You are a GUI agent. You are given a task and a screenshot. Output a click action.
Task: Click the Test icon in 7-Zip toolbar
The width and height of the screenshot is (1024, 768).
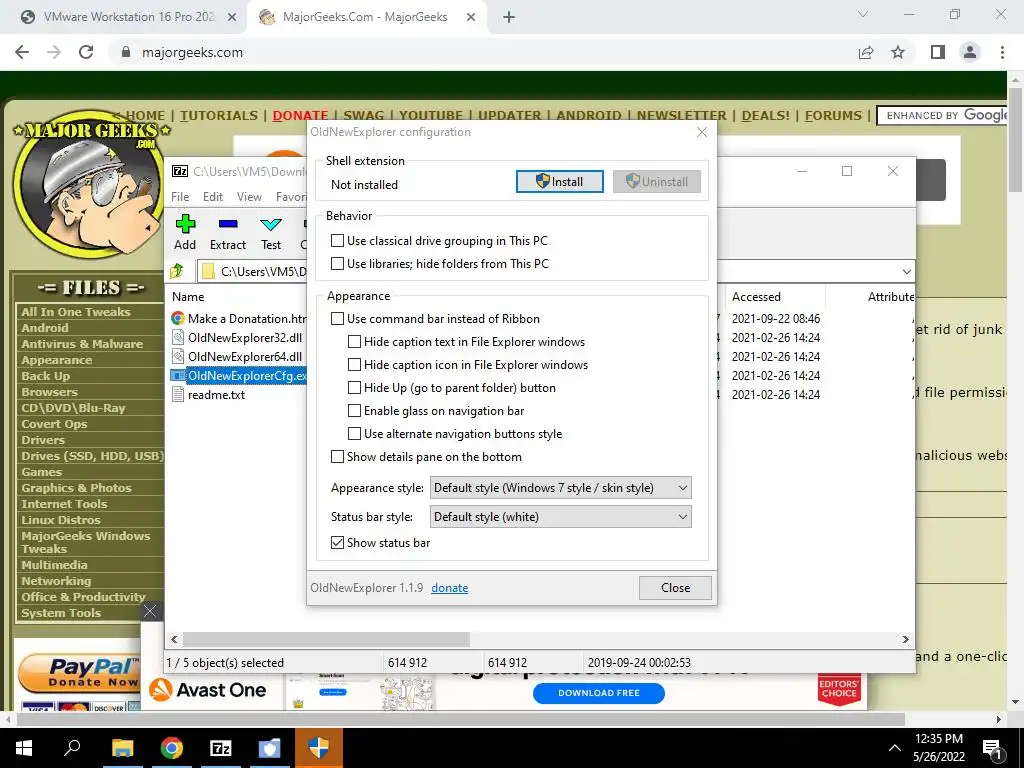coord(271,225)
